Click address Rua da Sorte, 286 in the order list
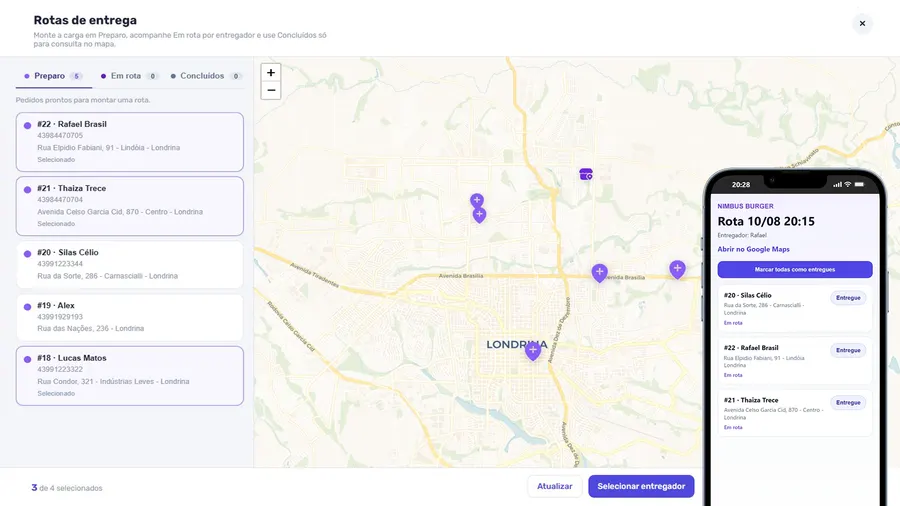This screenshot has width=900, height=506. tap(107, 276)
